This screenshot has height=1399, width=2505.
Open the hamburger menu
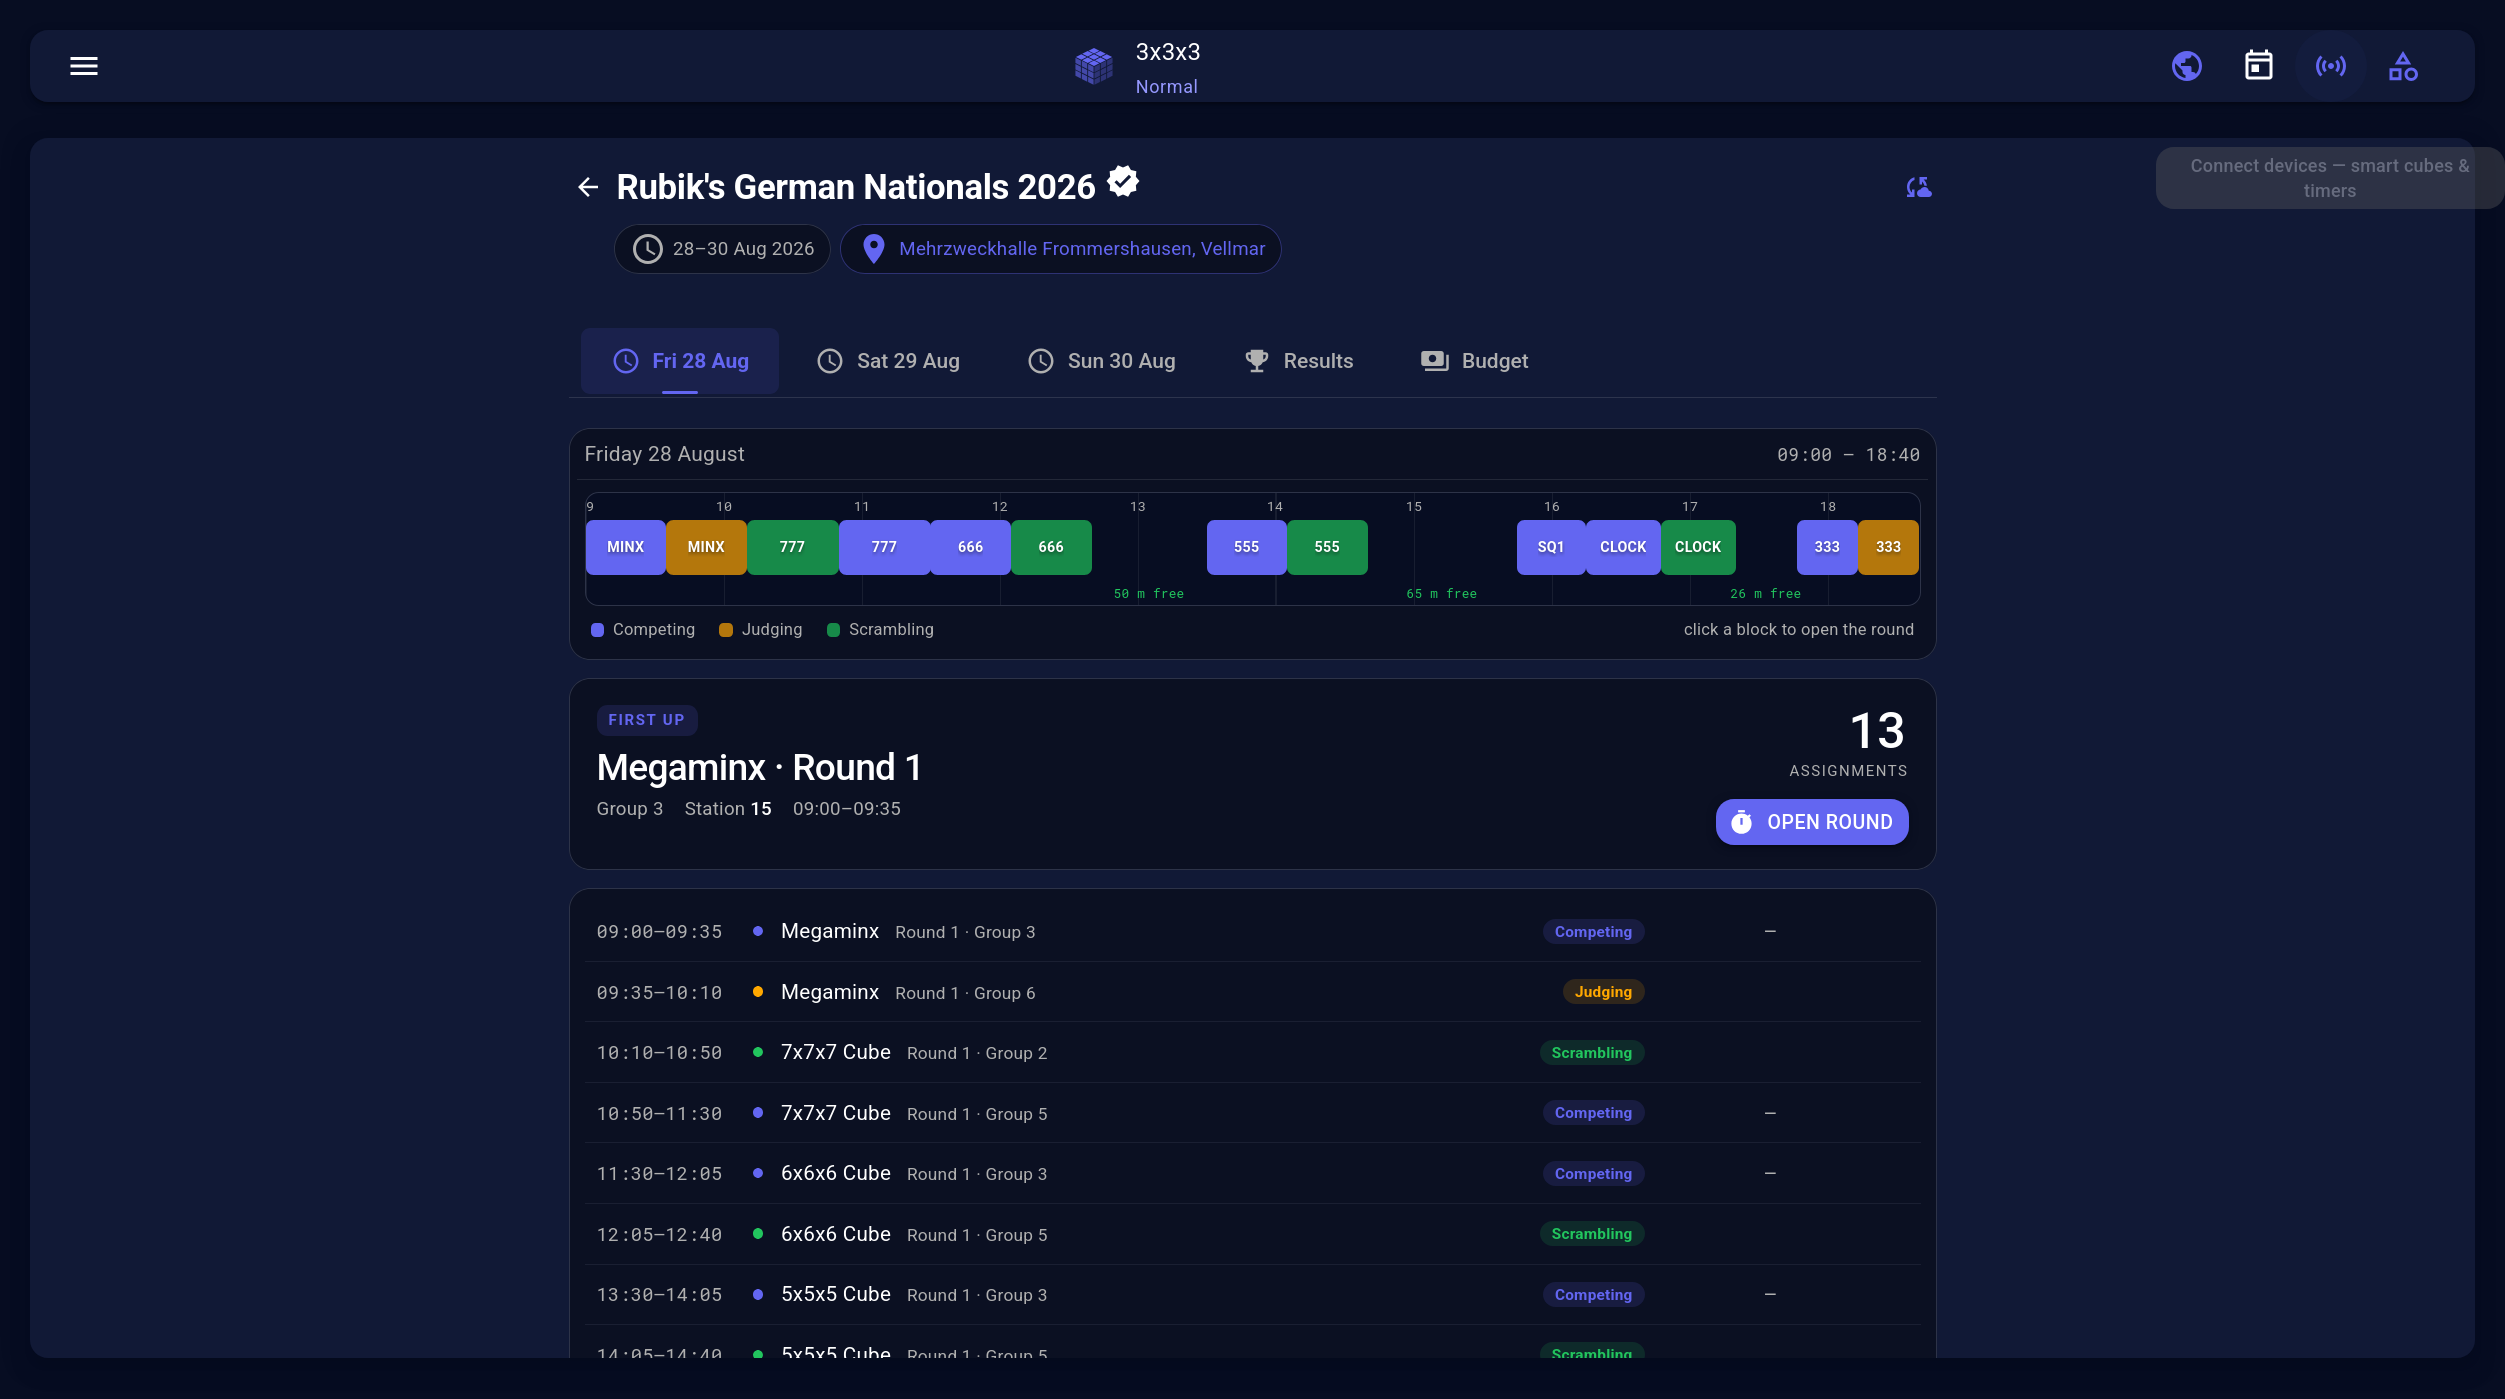(84, 66)
